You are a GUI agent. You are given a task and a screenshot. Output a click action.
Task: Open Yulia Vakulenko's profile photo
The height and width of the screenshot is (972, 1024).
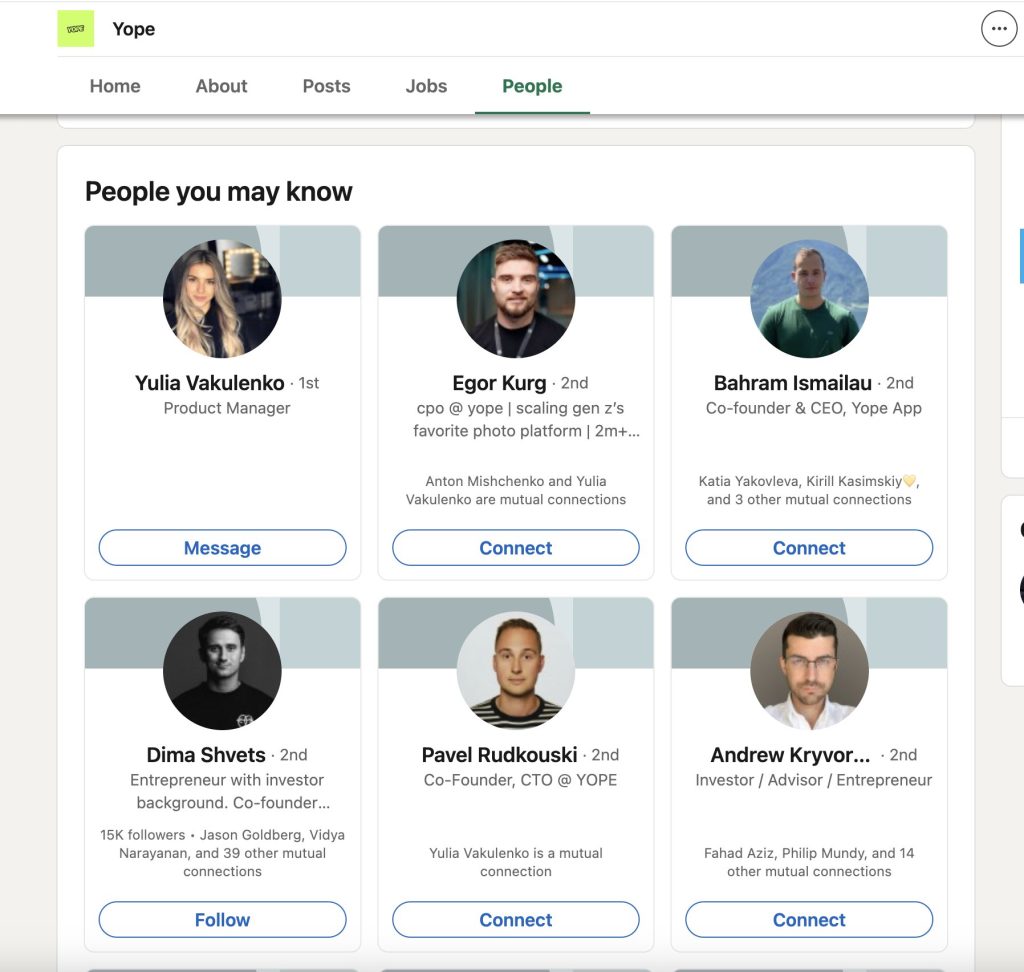pyautogui.click(x=222, y=298)
